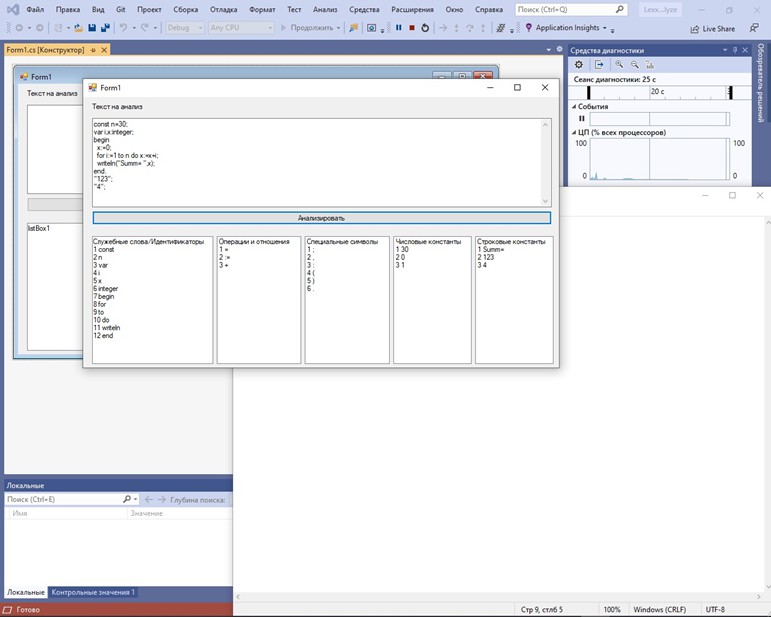This screenshot has width=771, height=617.
Task: Click the pin icon on the Form1.cs tab
Action: (x=93, y=50)
